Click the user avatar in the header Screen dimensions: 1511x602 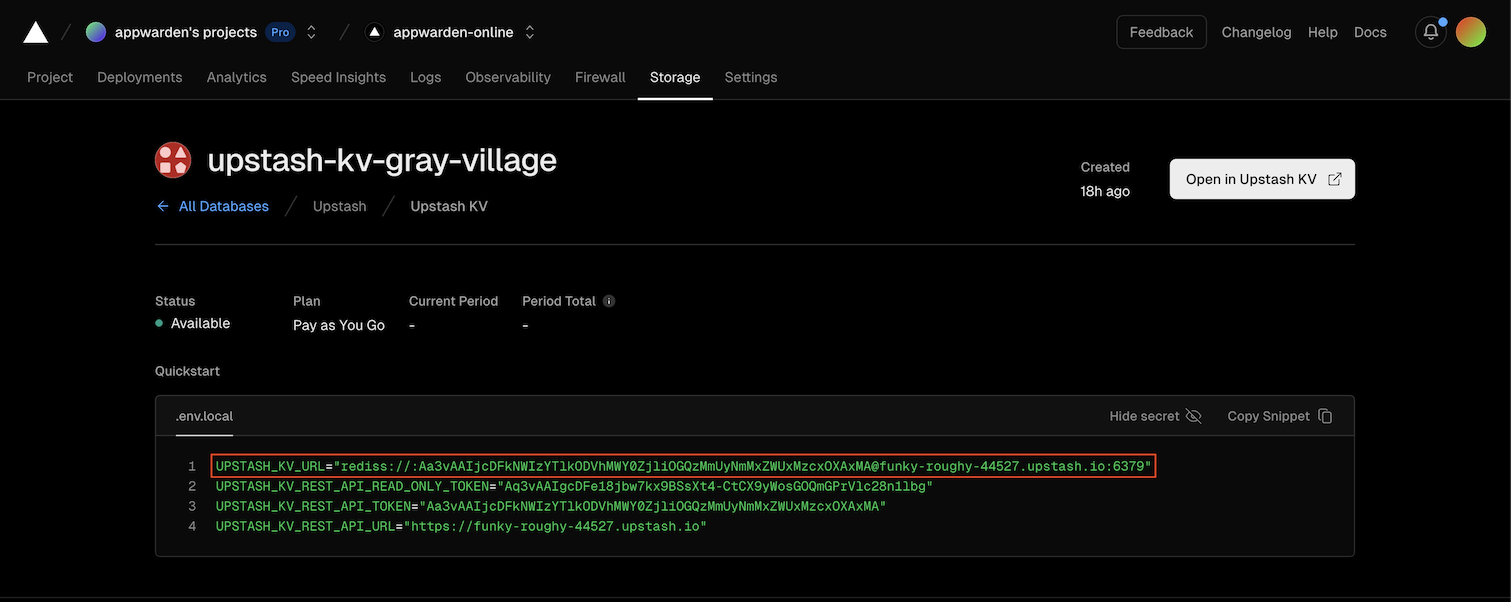(1470, 29)
